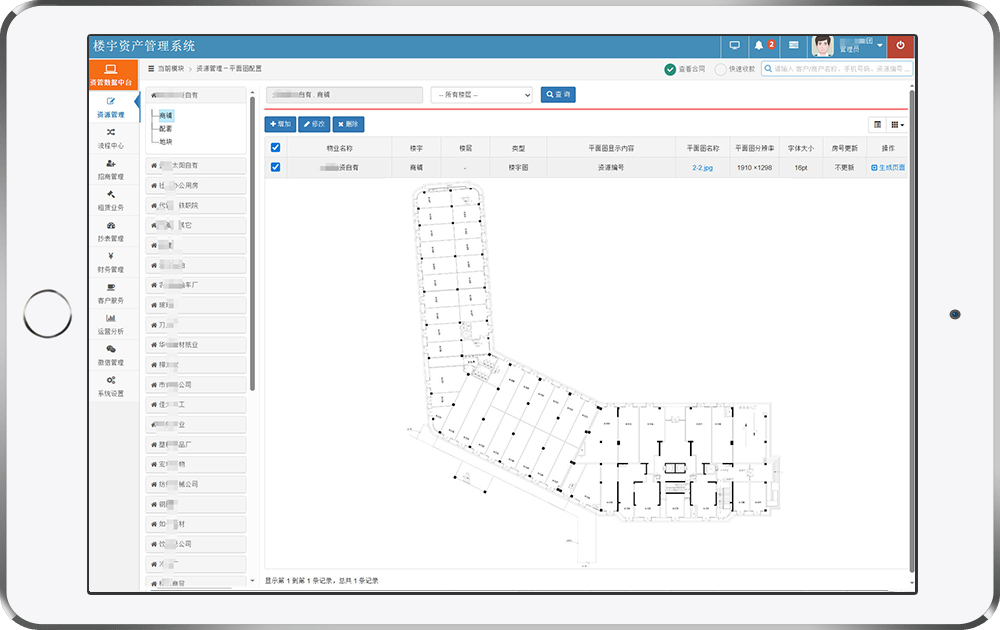Toggle the 当前模块 hamburger menu icon

[x=151, y=68]
